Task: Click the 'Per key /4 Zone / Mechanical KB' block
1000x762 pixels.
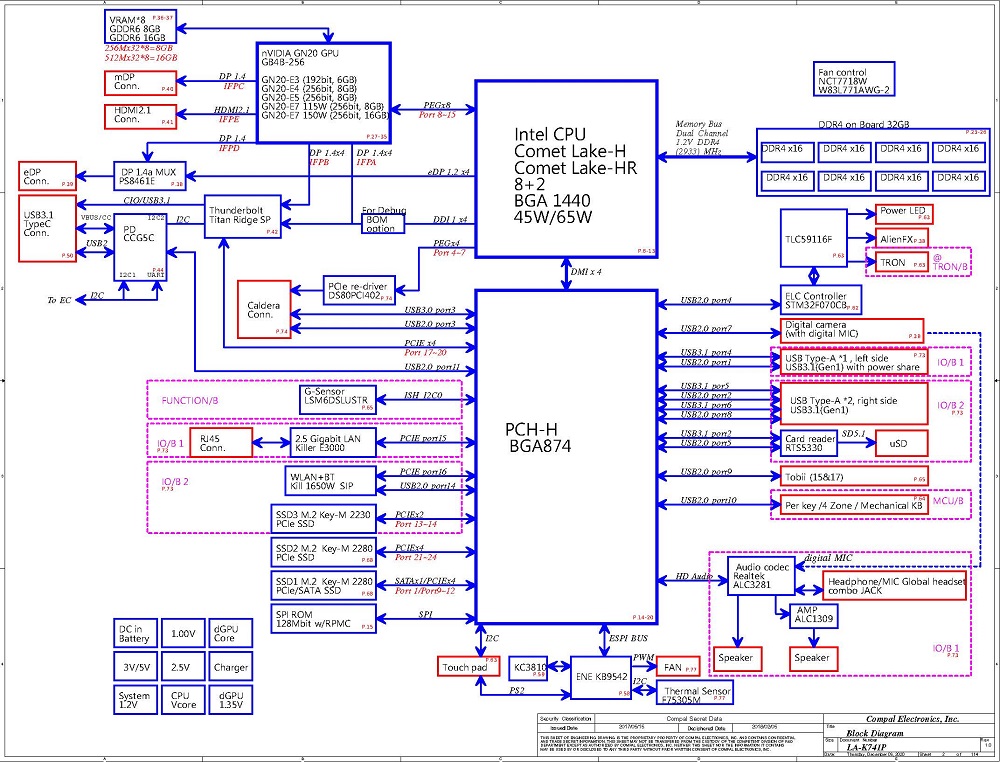Action: [854, 505]
